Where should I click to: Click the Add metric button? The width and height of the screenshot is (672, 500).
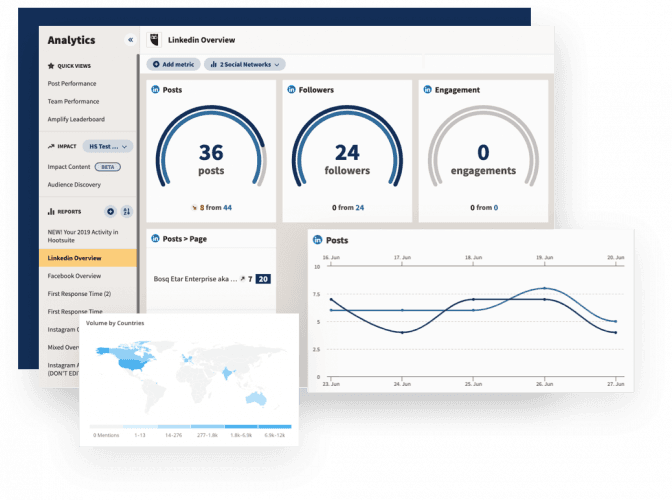tap(174, 64)
